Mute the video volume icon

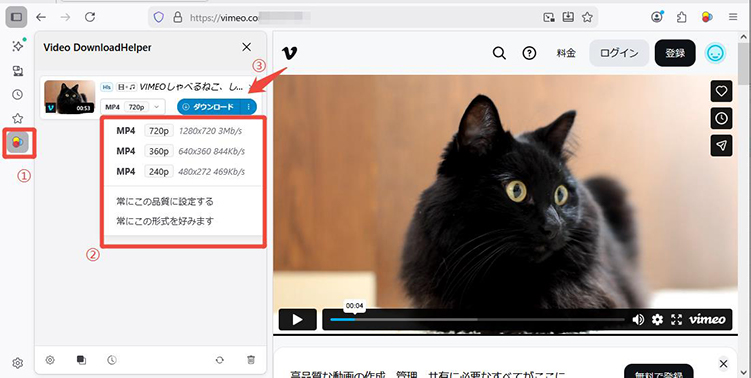[x=638, y=320]
